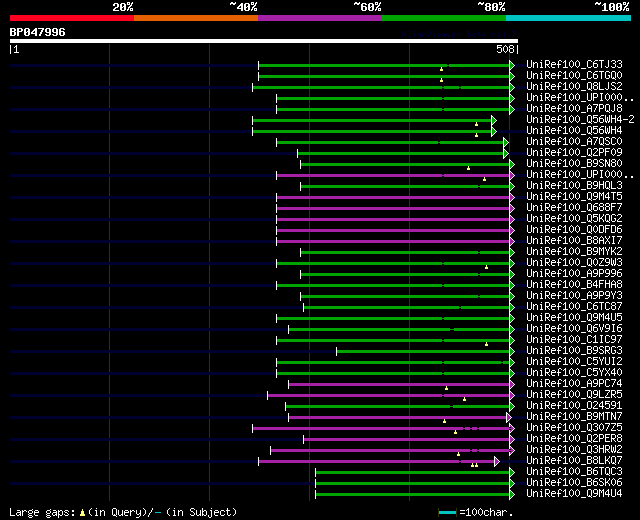Open hit UniRef100_Q56WH4
This screenshot has height=520, width=640.
[574, 130]
